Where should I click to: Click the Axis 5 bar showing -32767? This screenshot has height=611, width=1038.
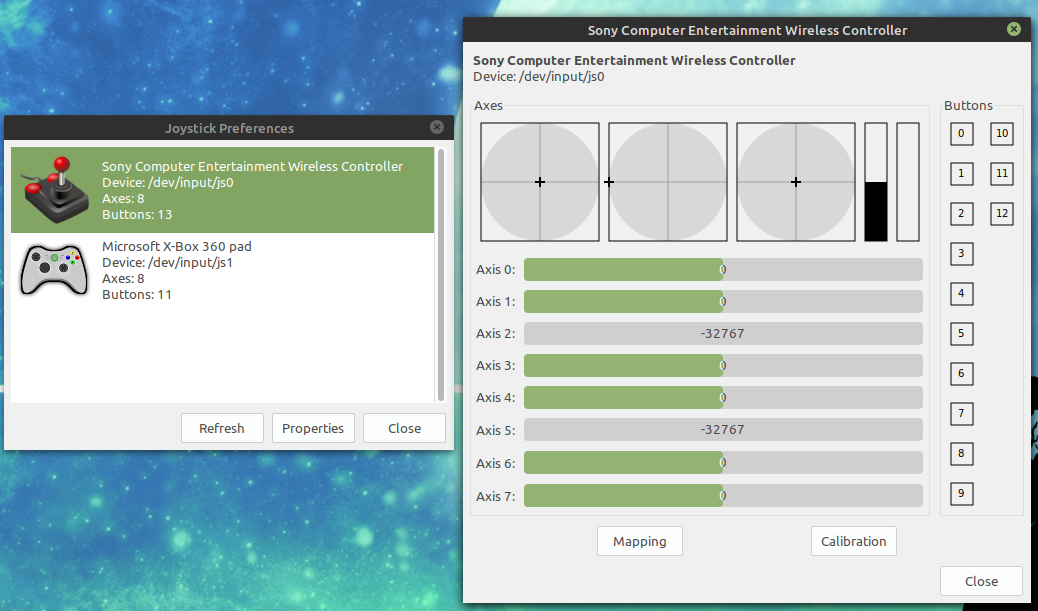tap(723, 430)
